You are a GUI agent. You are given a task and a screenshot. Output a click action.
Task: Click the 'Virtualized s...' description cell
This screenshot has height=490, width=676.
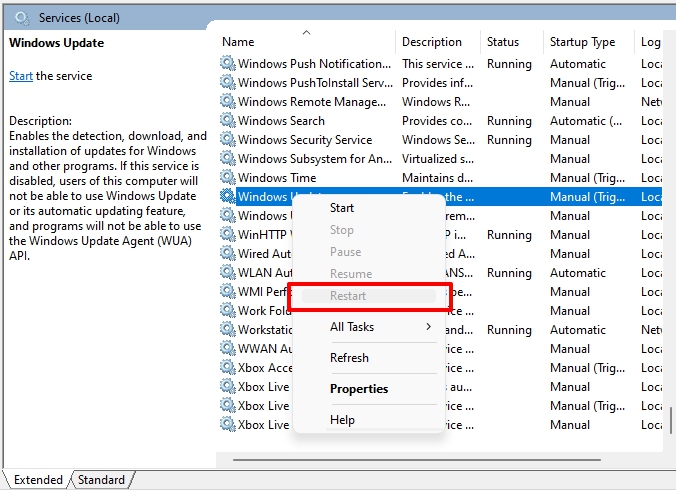tap(438, 159)
